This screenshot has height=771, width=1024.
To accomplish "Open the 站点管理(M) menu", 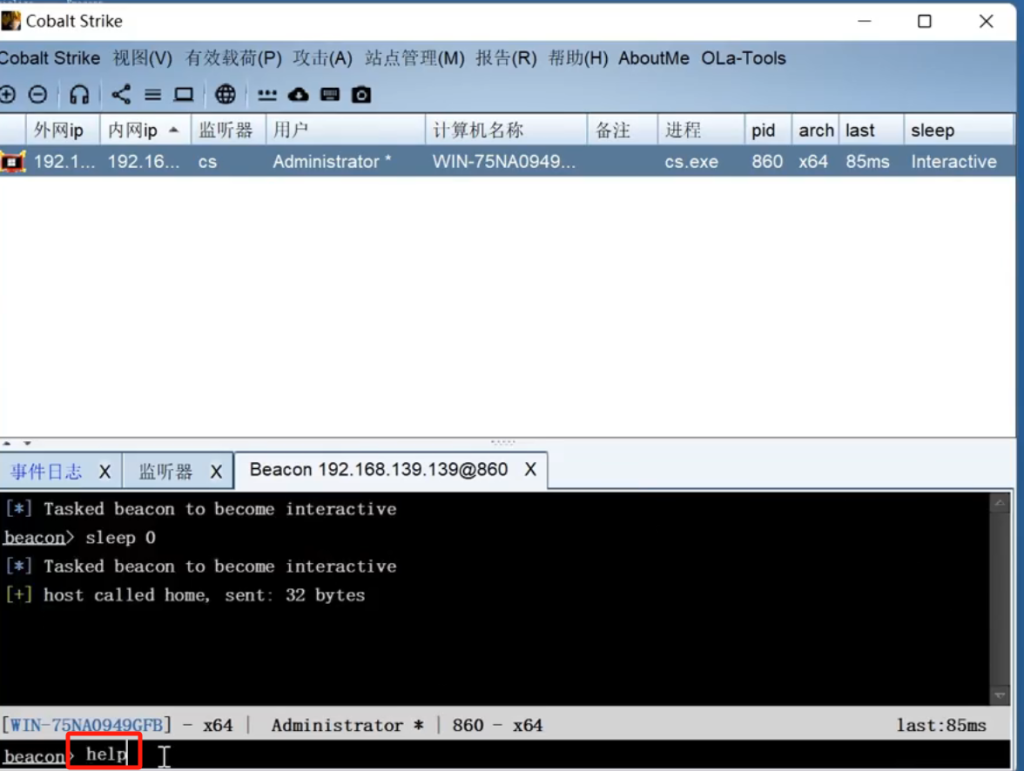I will [415, 58].
